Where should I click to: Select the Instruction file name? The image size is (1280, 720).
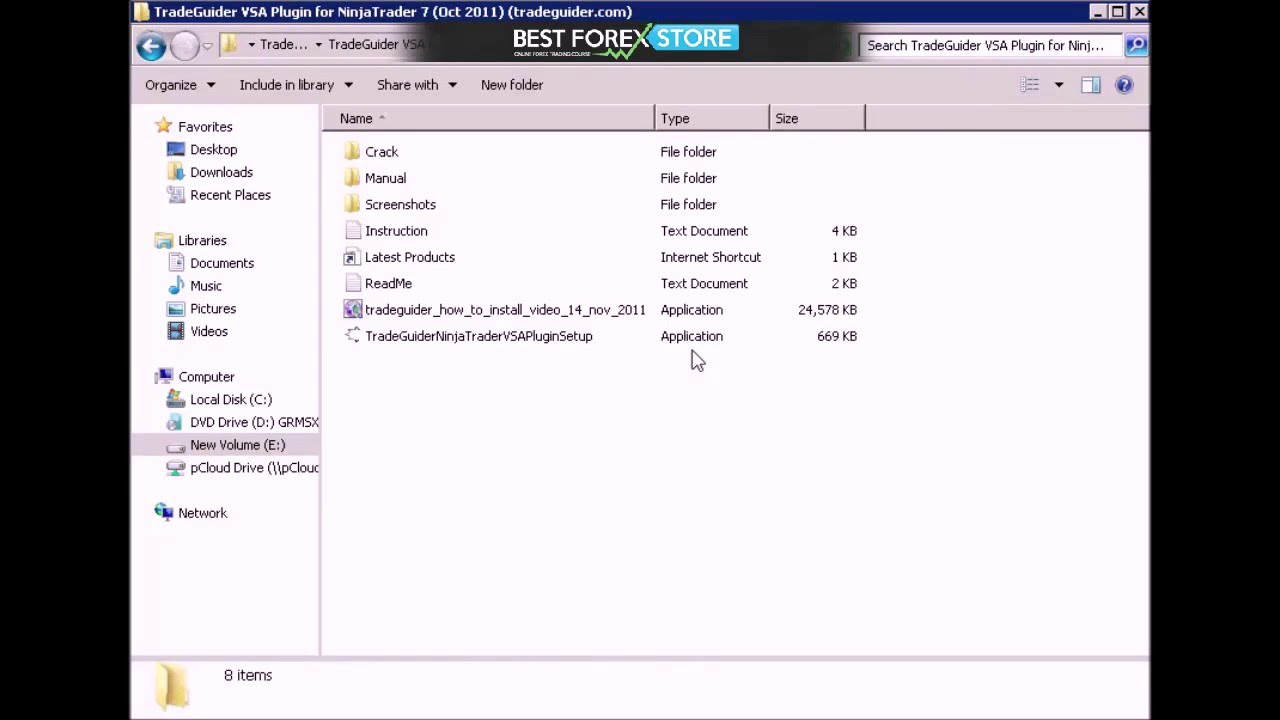point(396,231)
